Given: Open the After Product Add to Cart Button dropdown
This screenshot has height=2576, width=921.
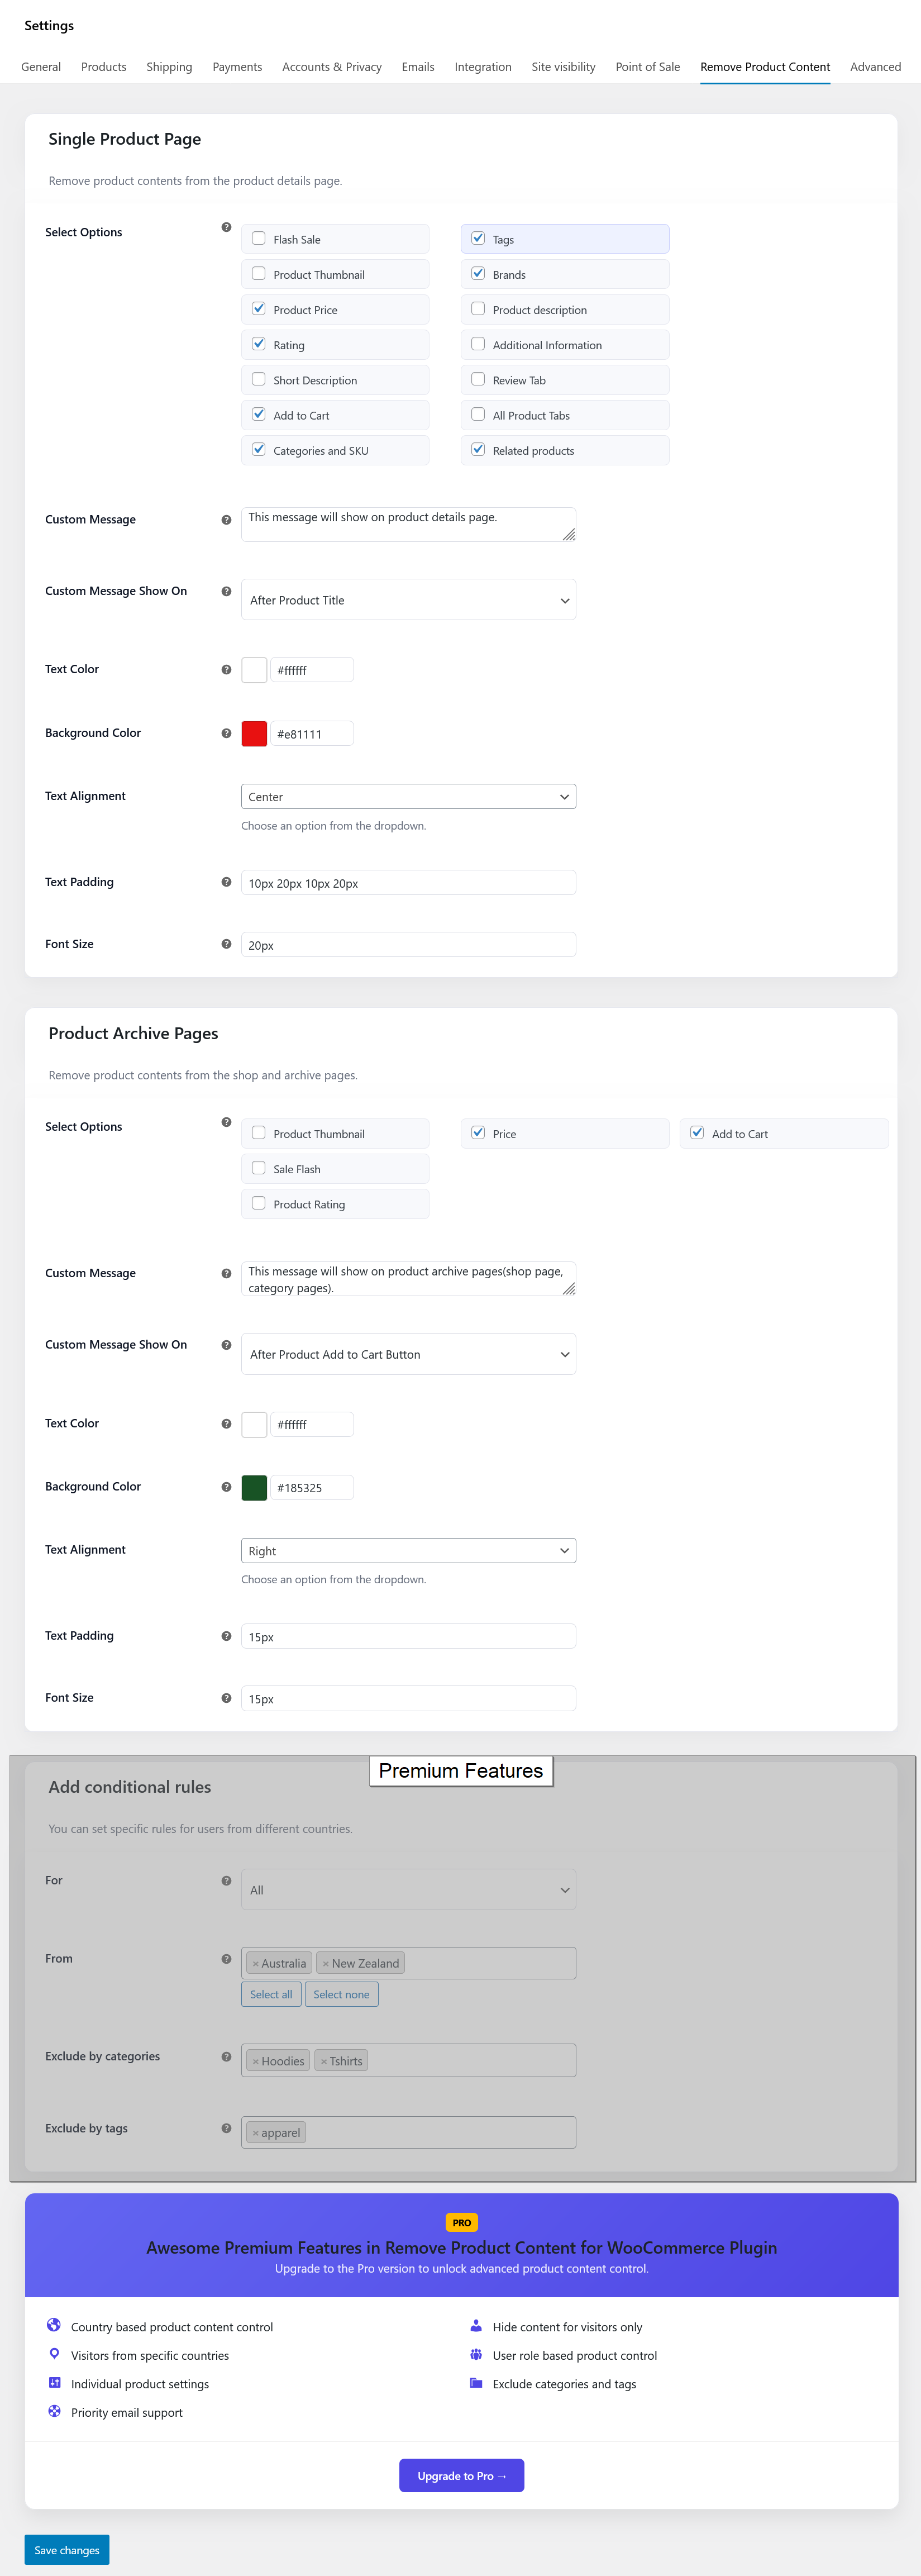Looking at the screenshot, I should point(408,1354).
